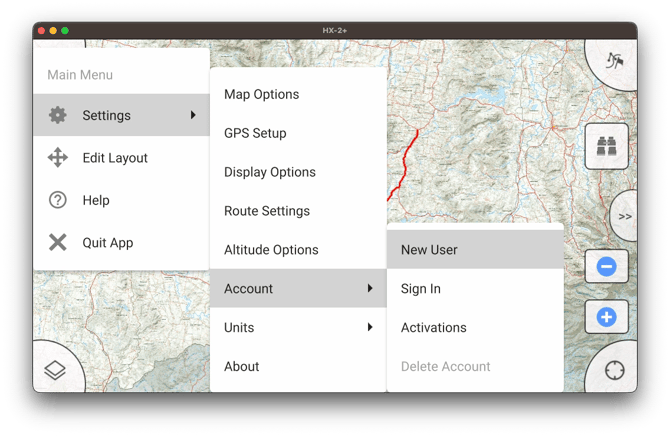Viewport: 670px width, 436px height.
Task: Click the Settings gear icon
Action: [58, 115]
